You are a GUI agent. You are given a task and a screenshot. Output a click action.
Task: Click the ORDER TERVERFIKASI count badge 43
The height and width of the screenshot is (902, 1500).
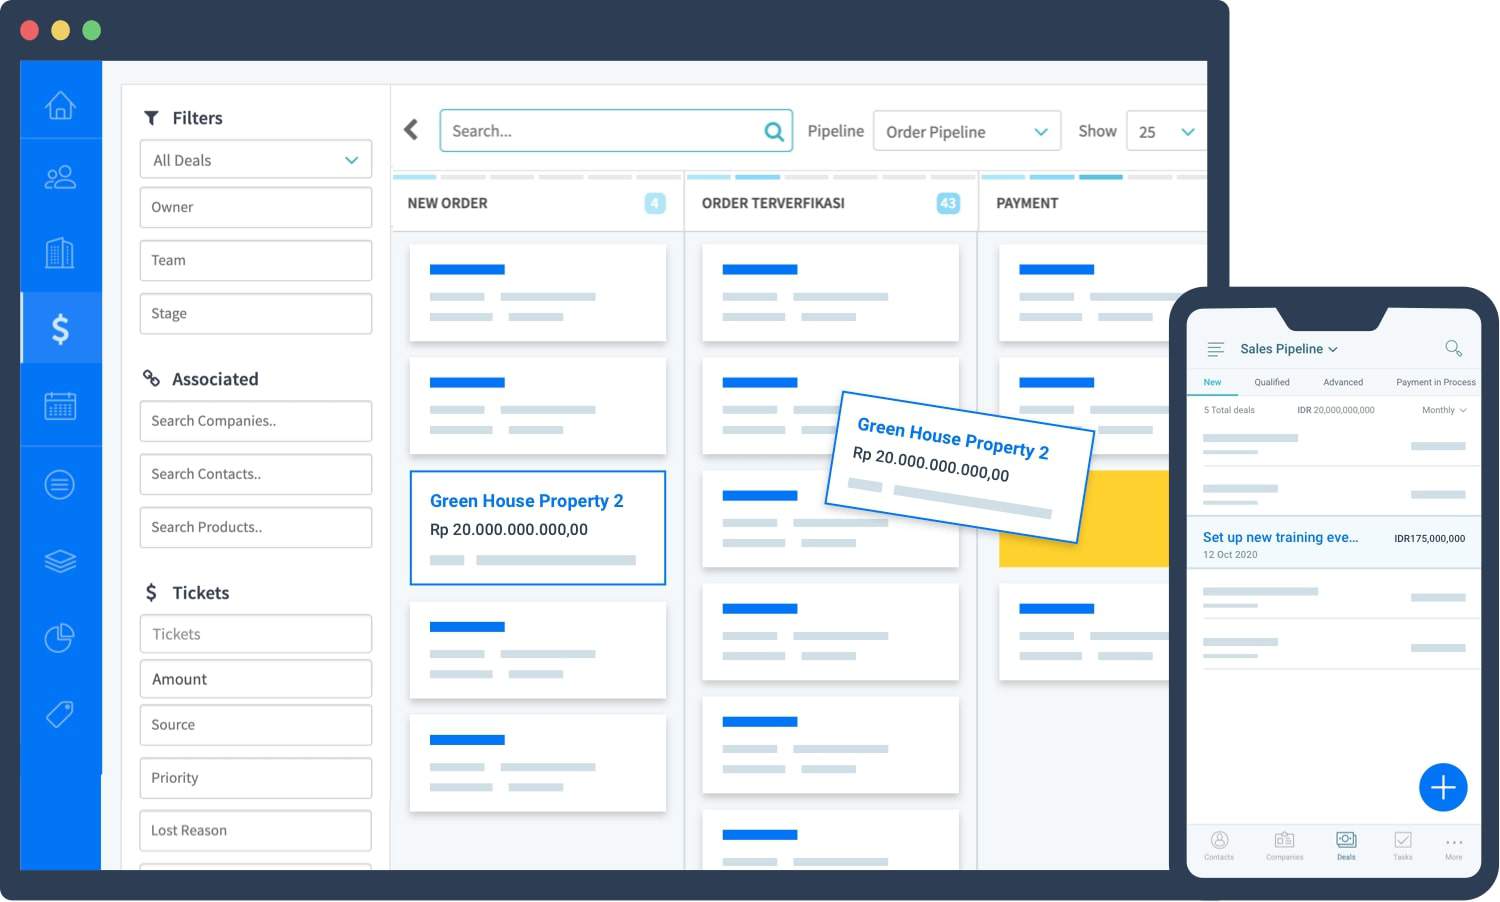tap(948, 203)
